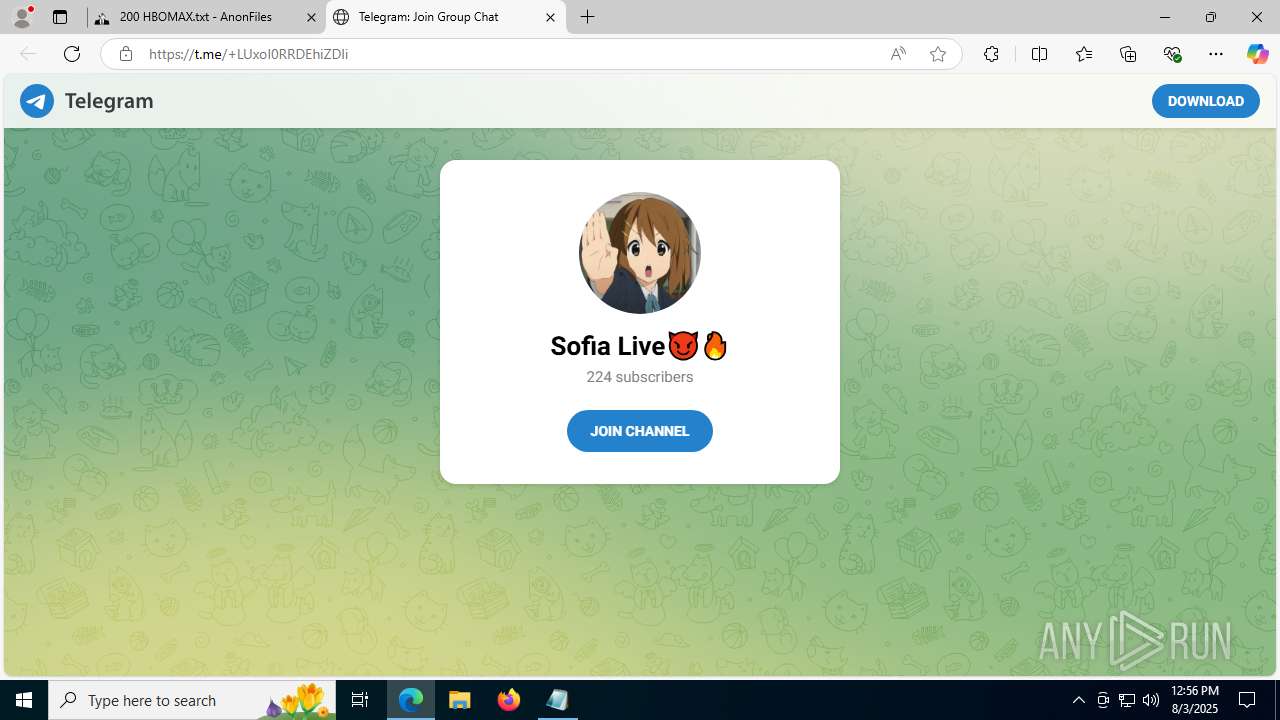Open the Favorites list icon
Viewport: 1280px width, 720px height.
pyautogui.click(x=1084, y=54)
